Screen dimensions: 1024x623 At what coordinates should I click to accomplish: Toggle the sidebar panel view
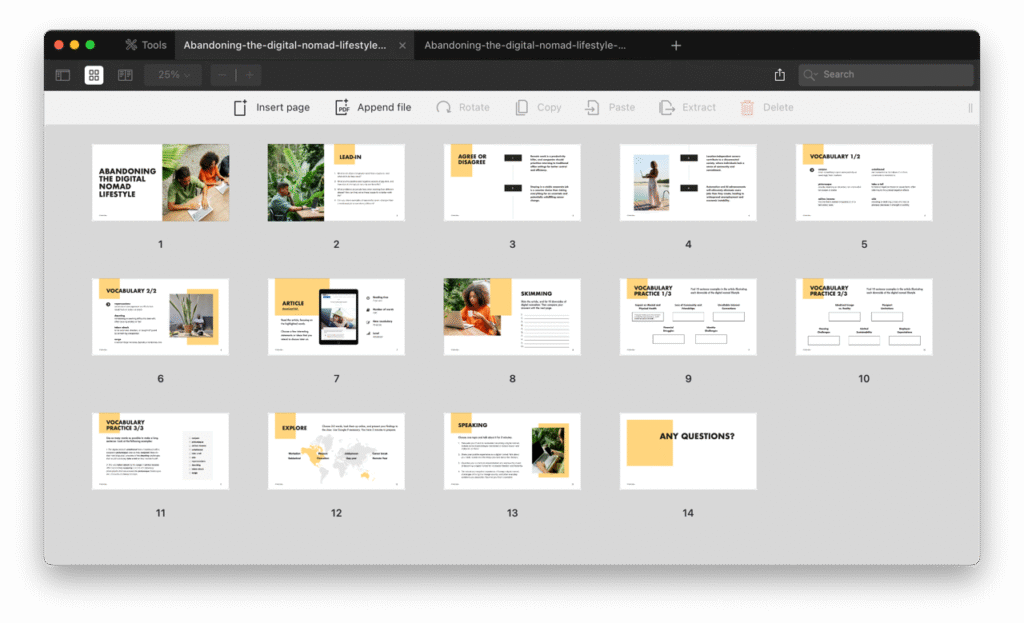point(62,75)
